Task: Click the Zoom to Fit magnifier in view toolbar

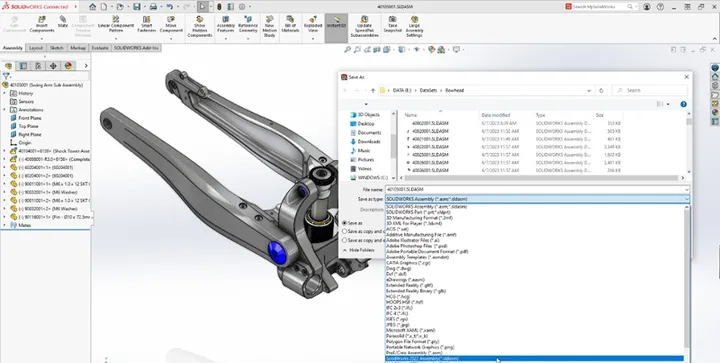Action: point(348,50)
